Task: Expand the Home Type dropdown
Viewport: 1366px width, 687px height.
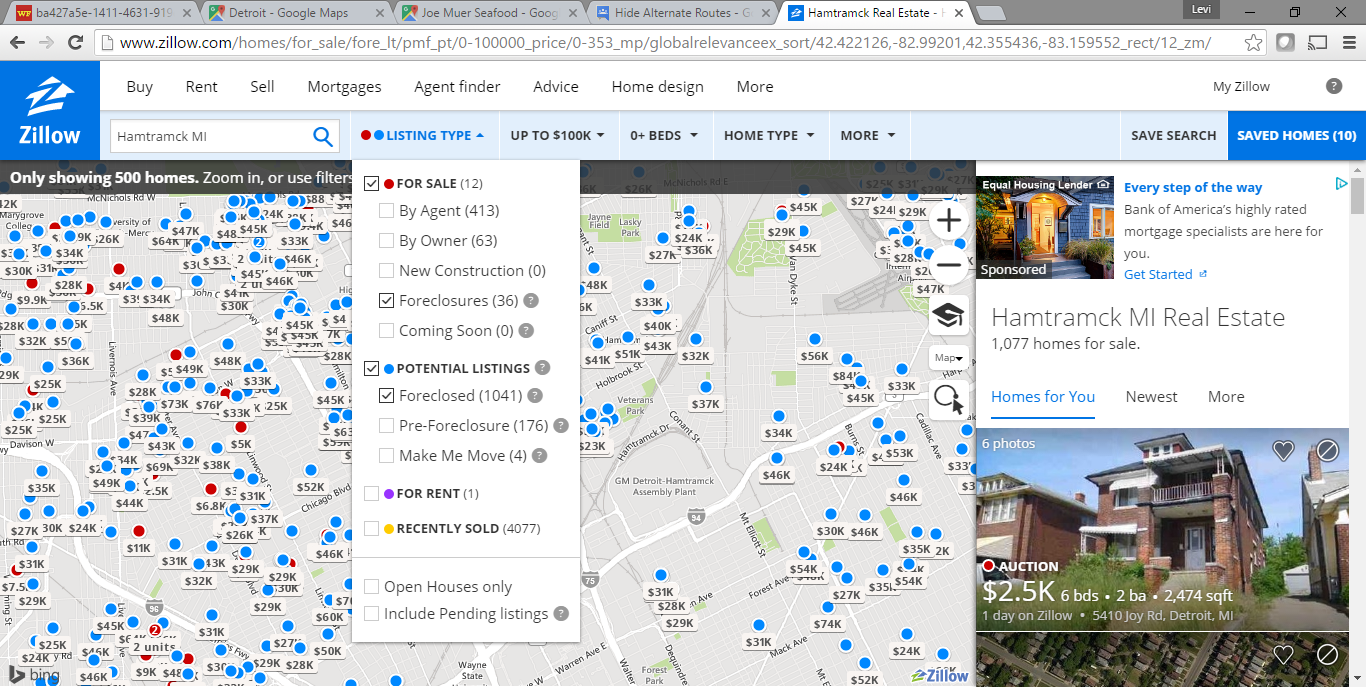Action: 768,136
